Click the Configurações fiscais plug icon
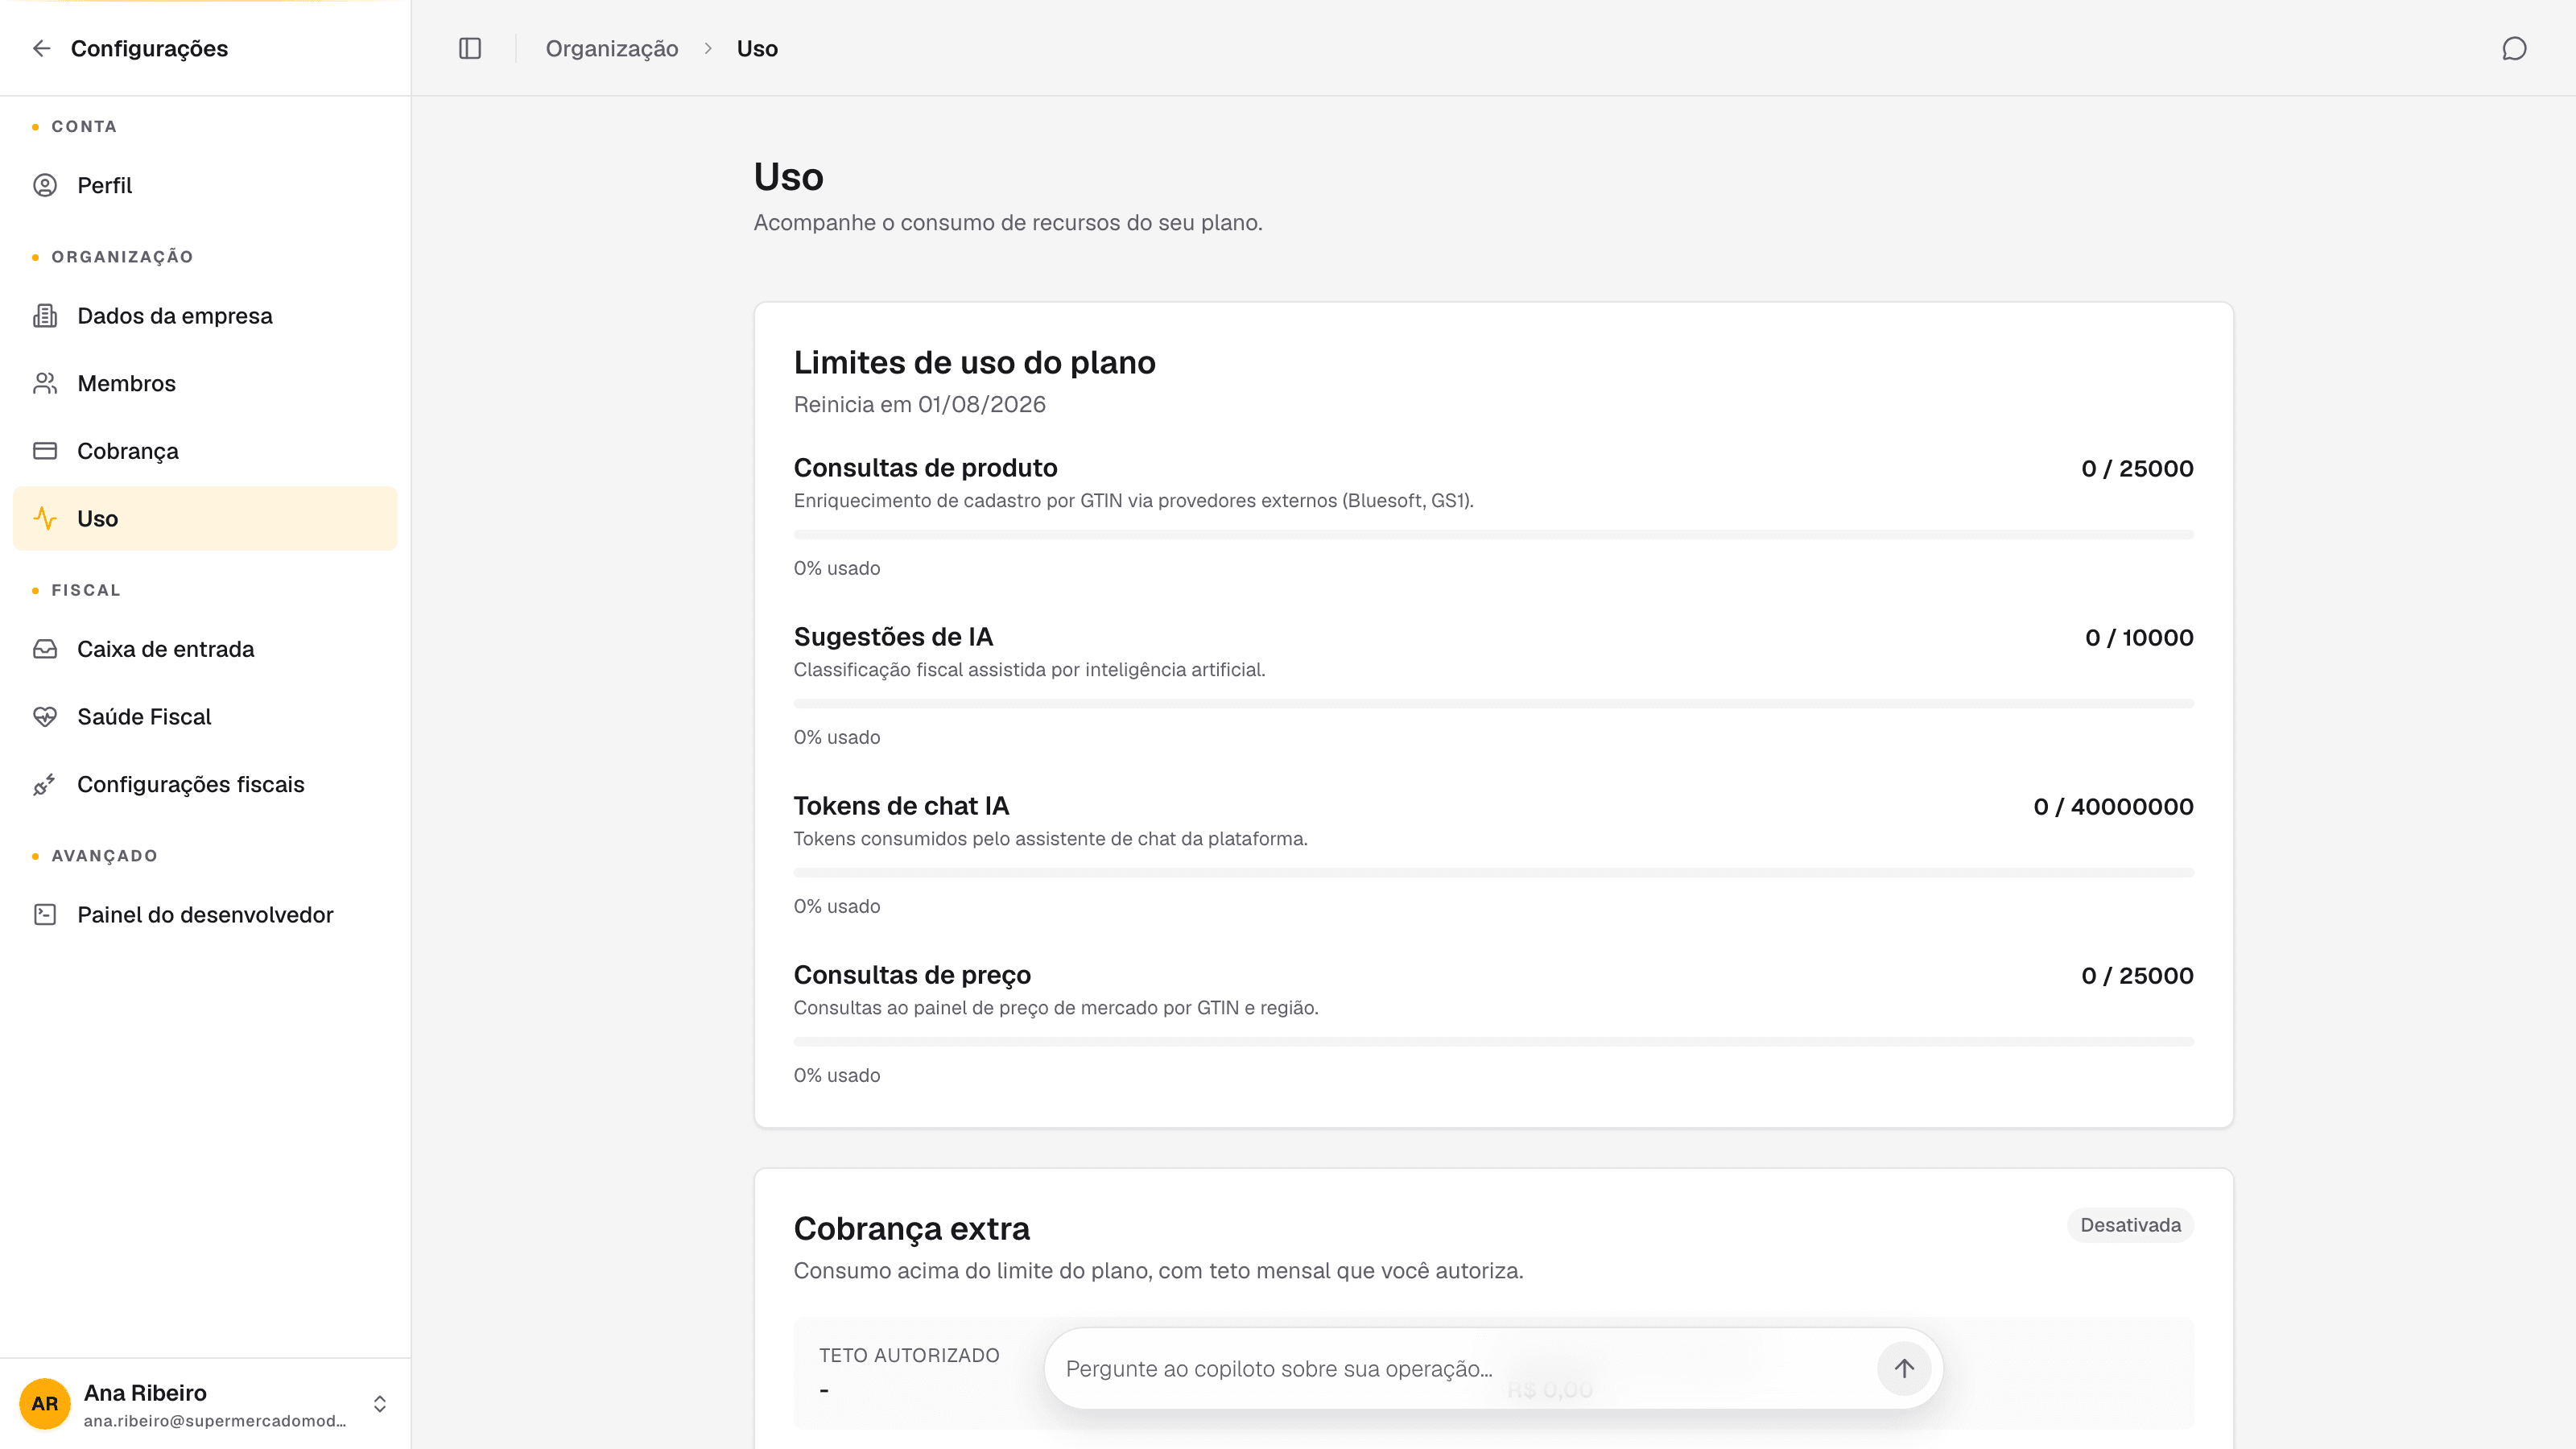2576x1449 pixels. [45, 785]
